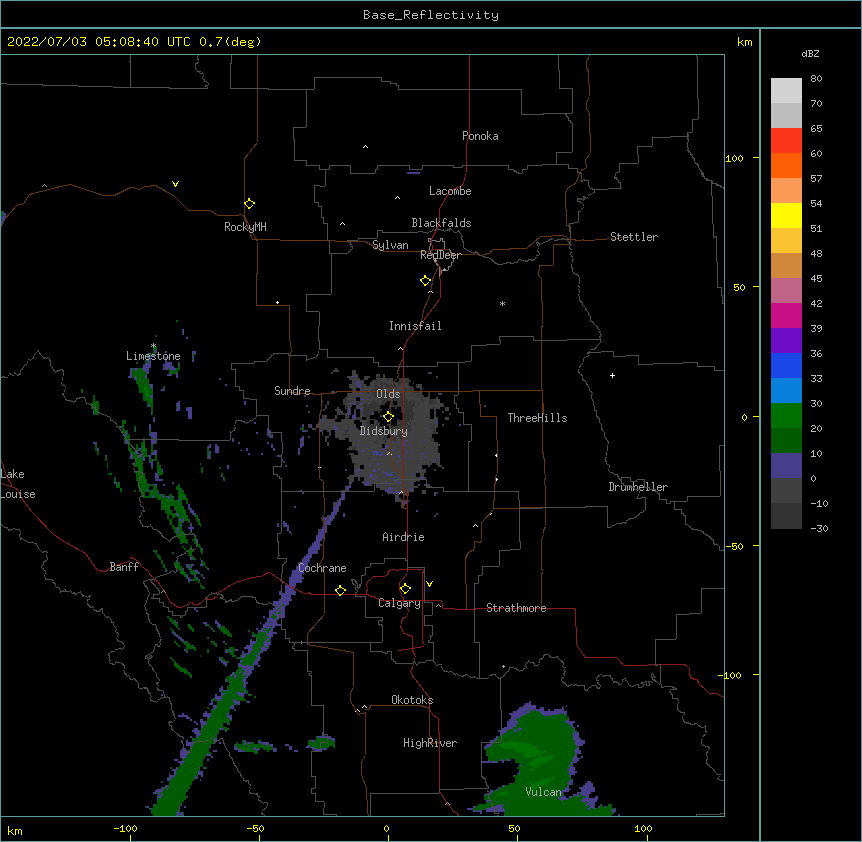Click the 80 value in dBZ legend
The image size is (862, 842).
coord(816,79)
